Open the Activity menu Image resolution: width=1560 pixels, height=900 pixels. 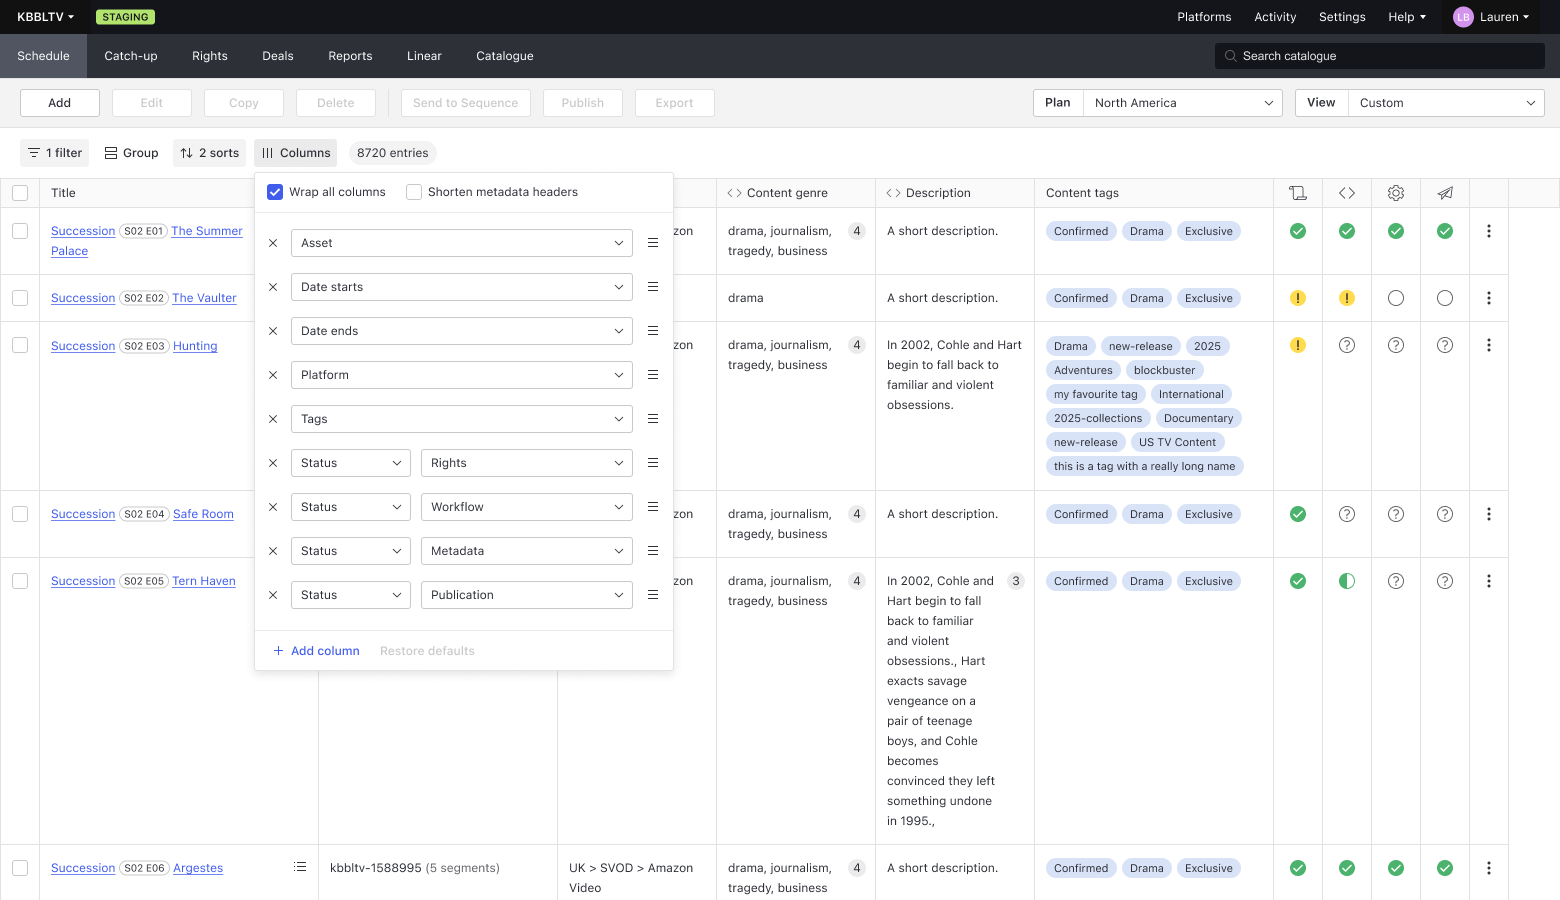[x=1275, y=17]
